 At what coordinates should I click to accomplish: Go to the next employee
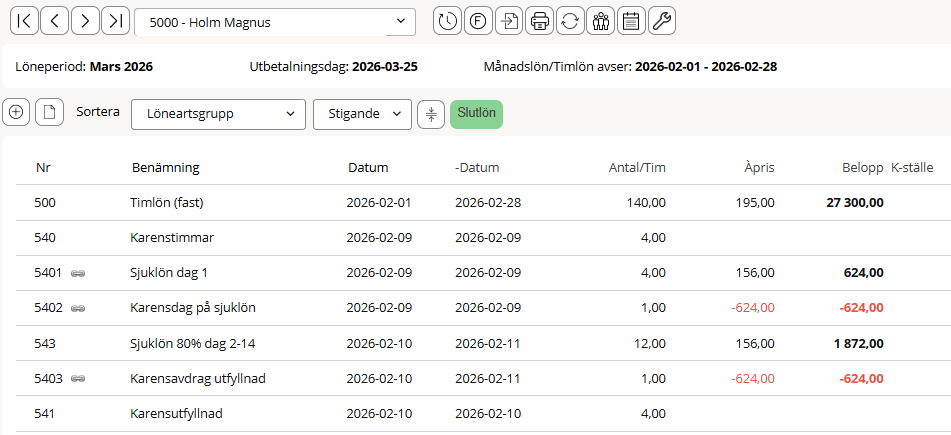(86, 21)
